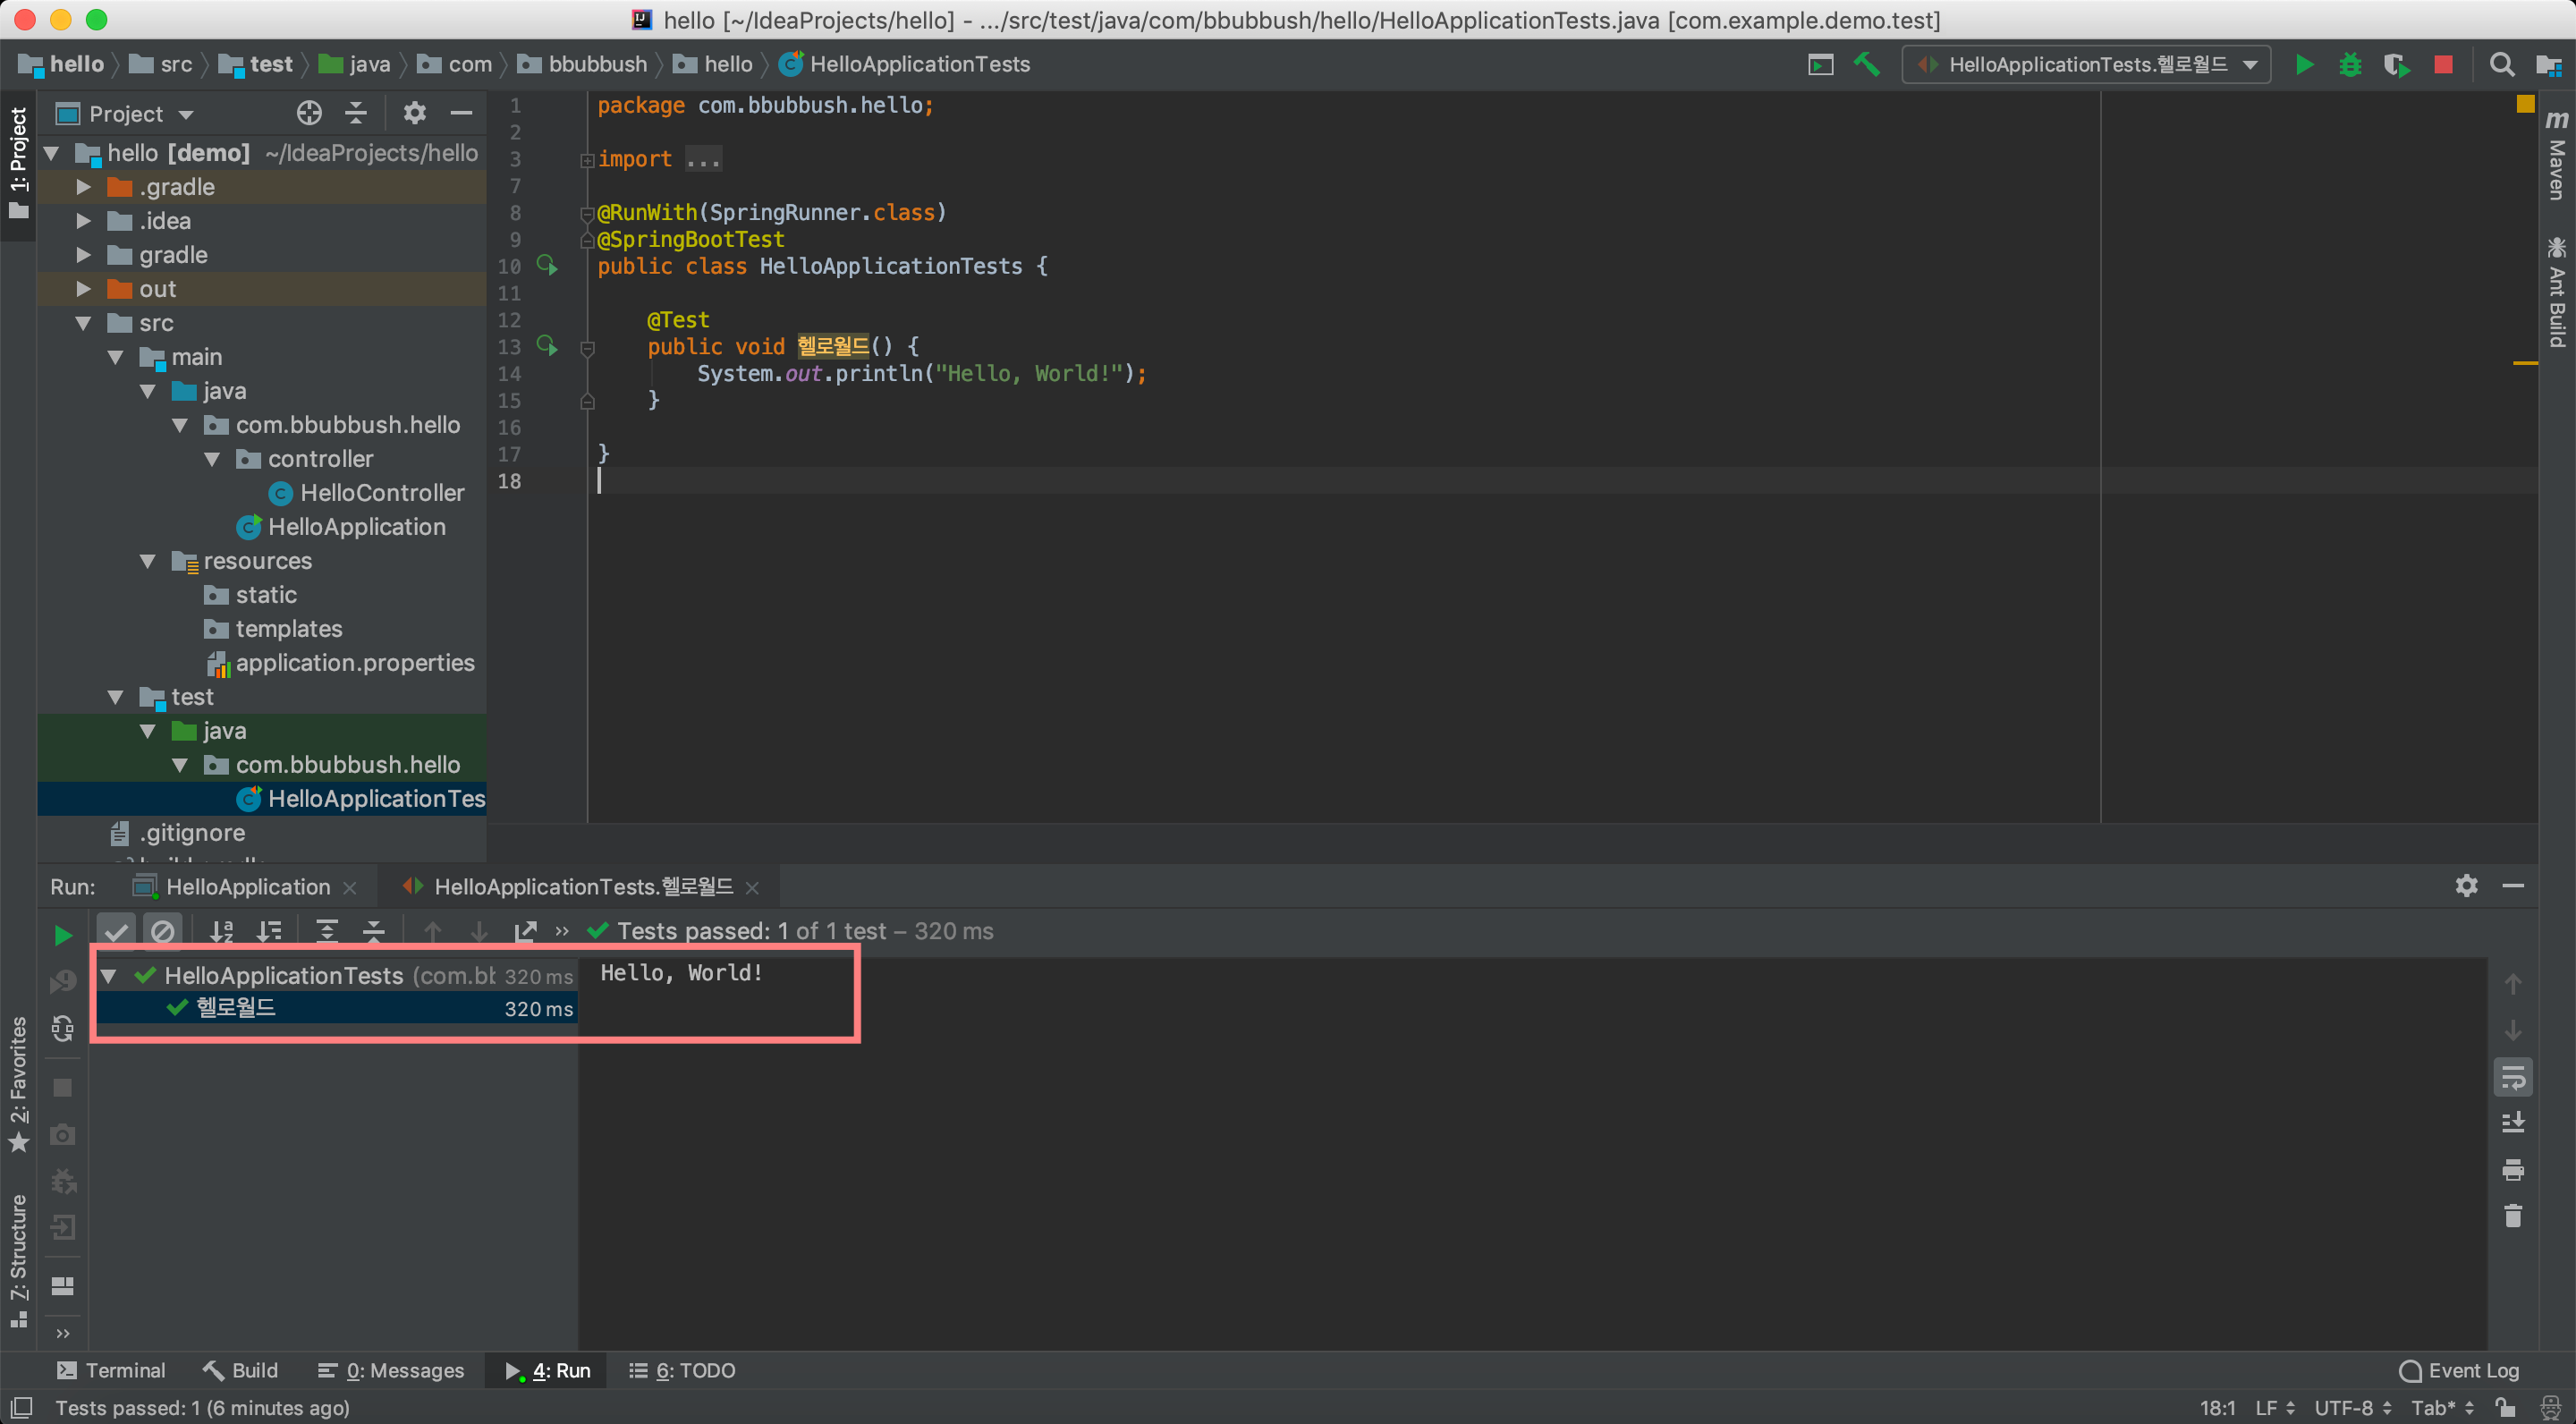Toggle Show Ignored tests button
2576x1424 pixels.
[162, 931]
